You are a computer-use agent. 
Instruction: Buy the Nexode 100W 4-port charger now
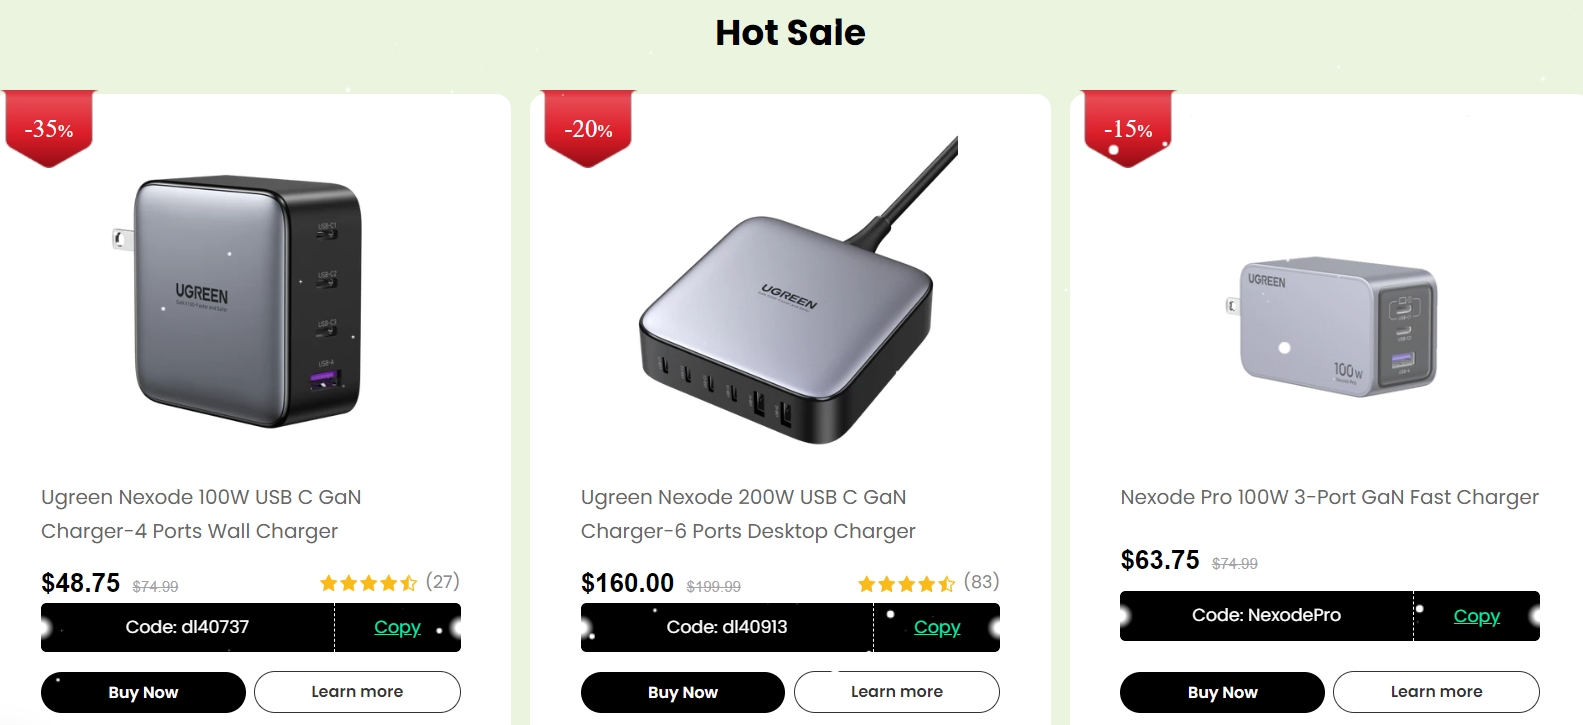143,692
